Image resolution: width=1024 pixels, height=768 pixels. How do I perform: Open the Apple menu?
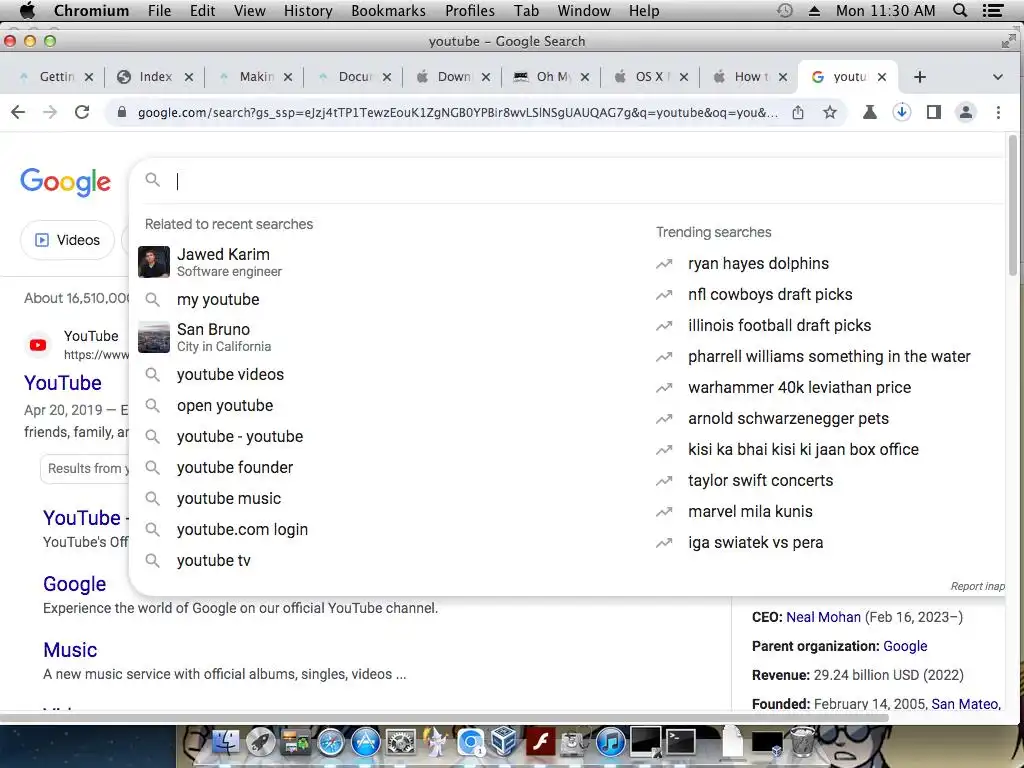pos(27,10)
